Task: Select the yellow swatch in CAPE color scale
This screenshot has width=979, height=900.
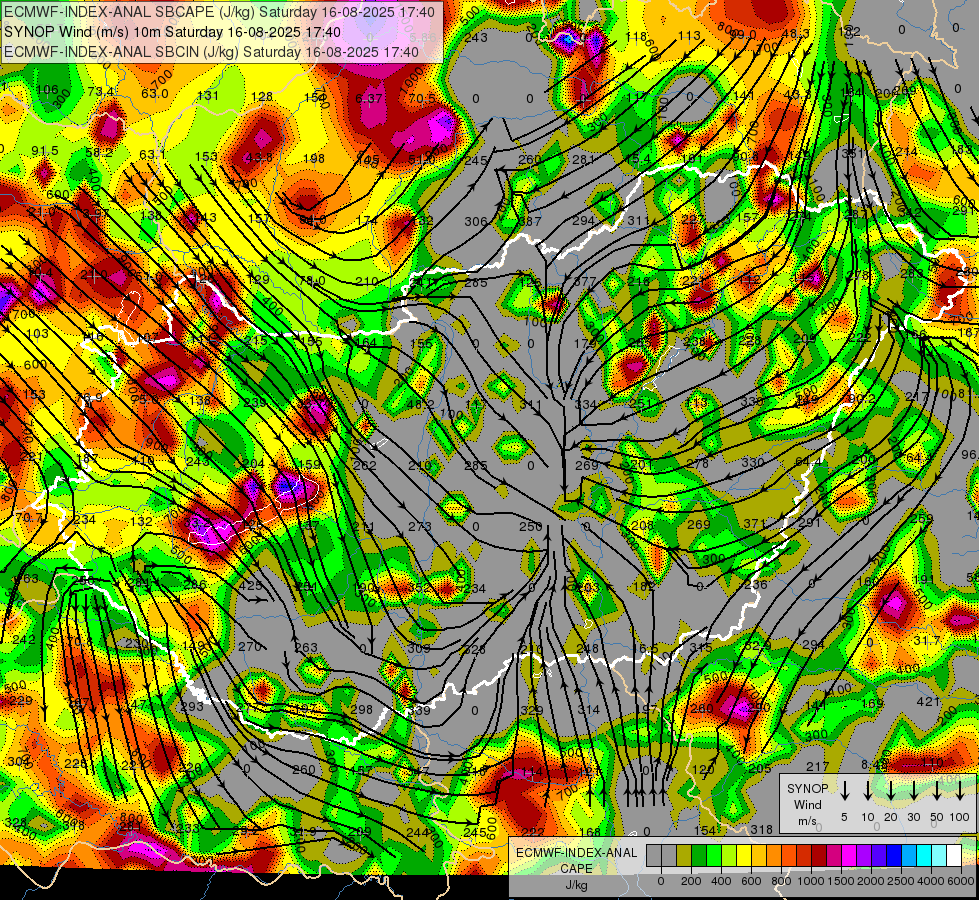Action: [744, 855]
